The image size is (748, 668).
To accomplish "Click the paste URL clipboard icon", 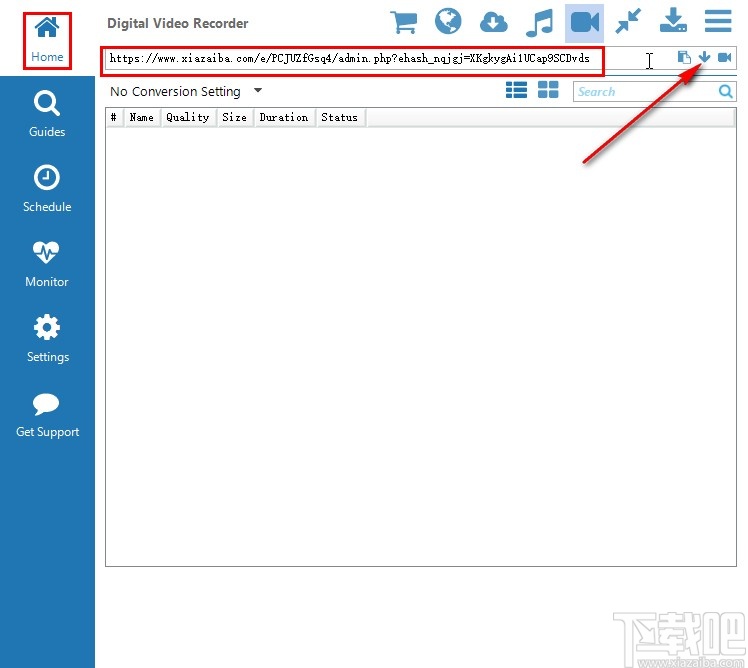I will tap(684, 58).
